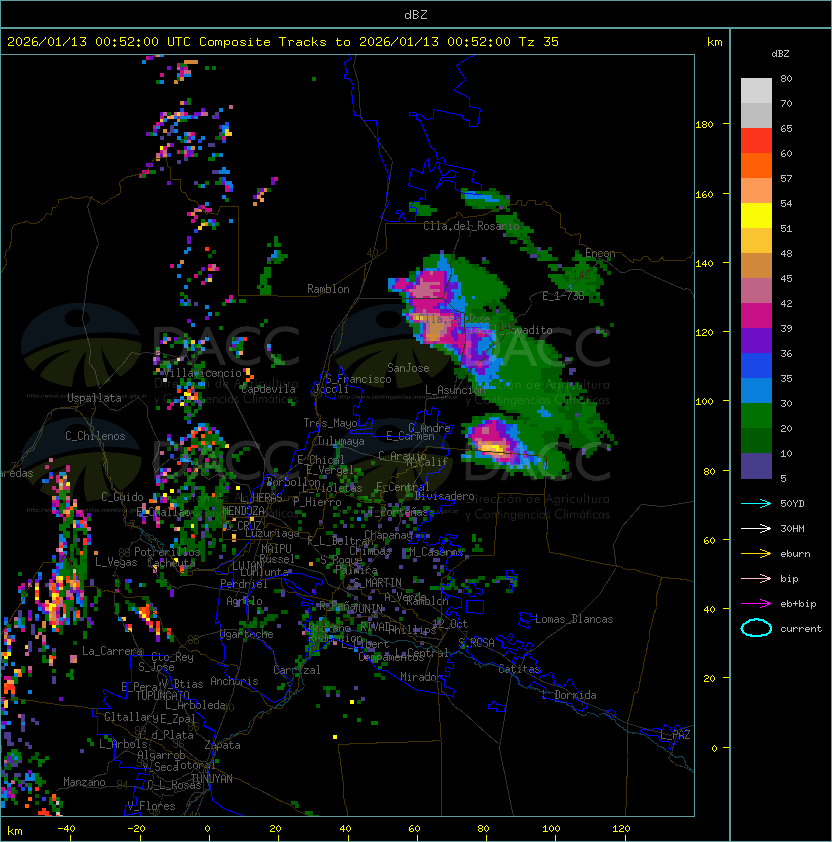Click the Manzano map label
The width and height of the screenshot is (832, 842).
click(x=84, y=782)
